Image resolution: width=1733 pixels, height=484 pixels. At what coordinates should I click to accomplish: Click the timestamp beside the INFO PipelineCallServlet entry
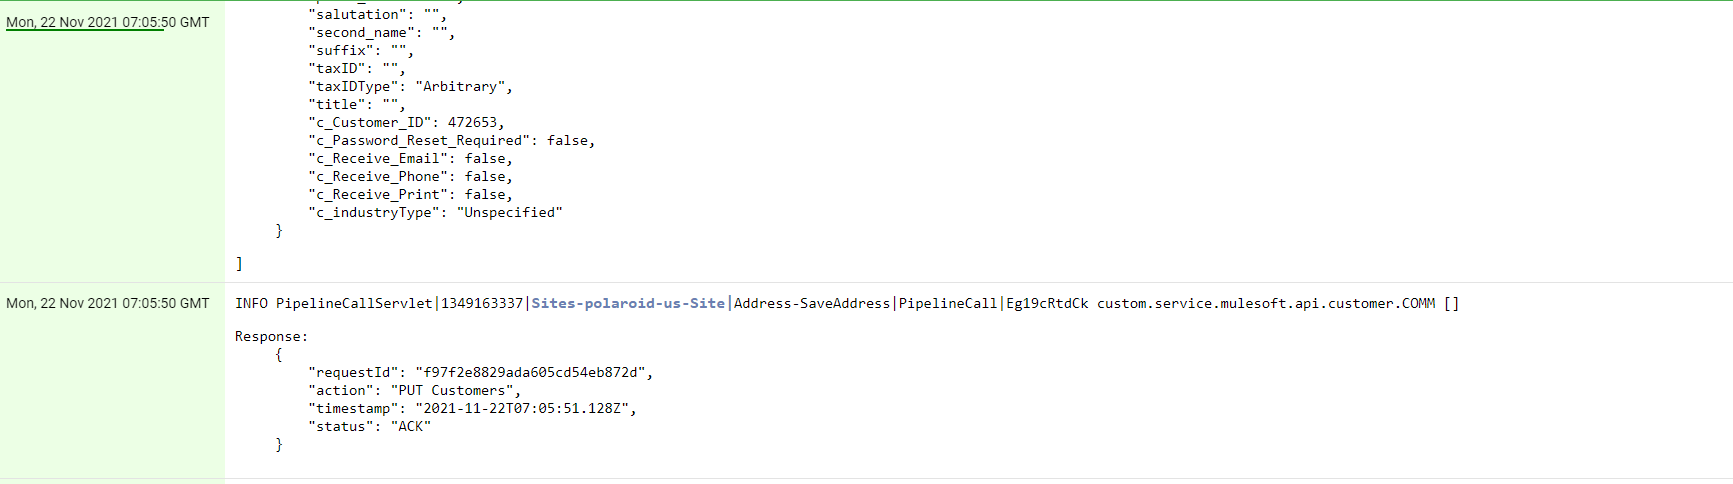tap(107, 303)
